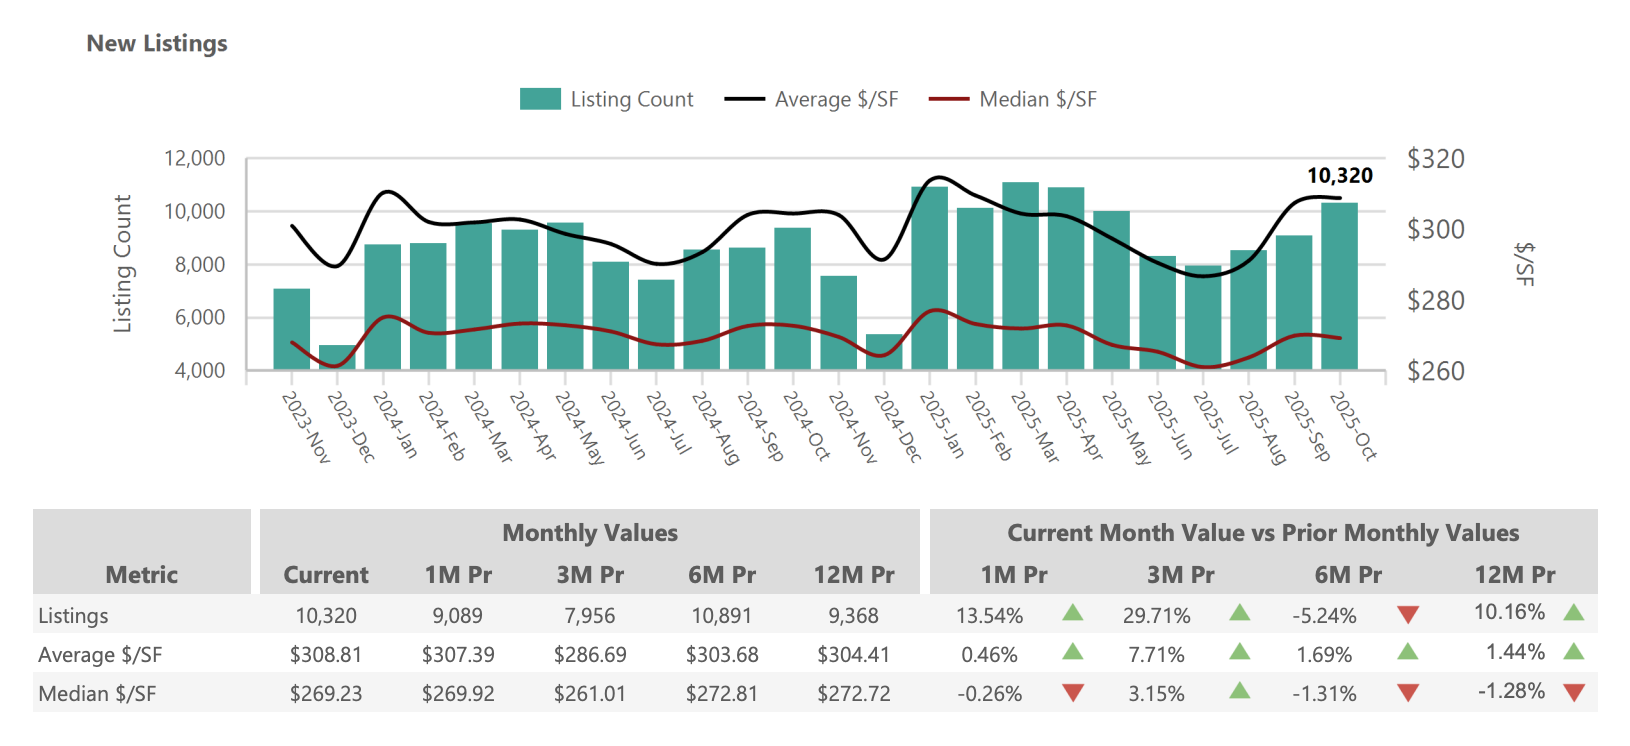Screen dimensions: 1630x746
Task: Click the Metric column header
Action: click(x=142, y=575)
